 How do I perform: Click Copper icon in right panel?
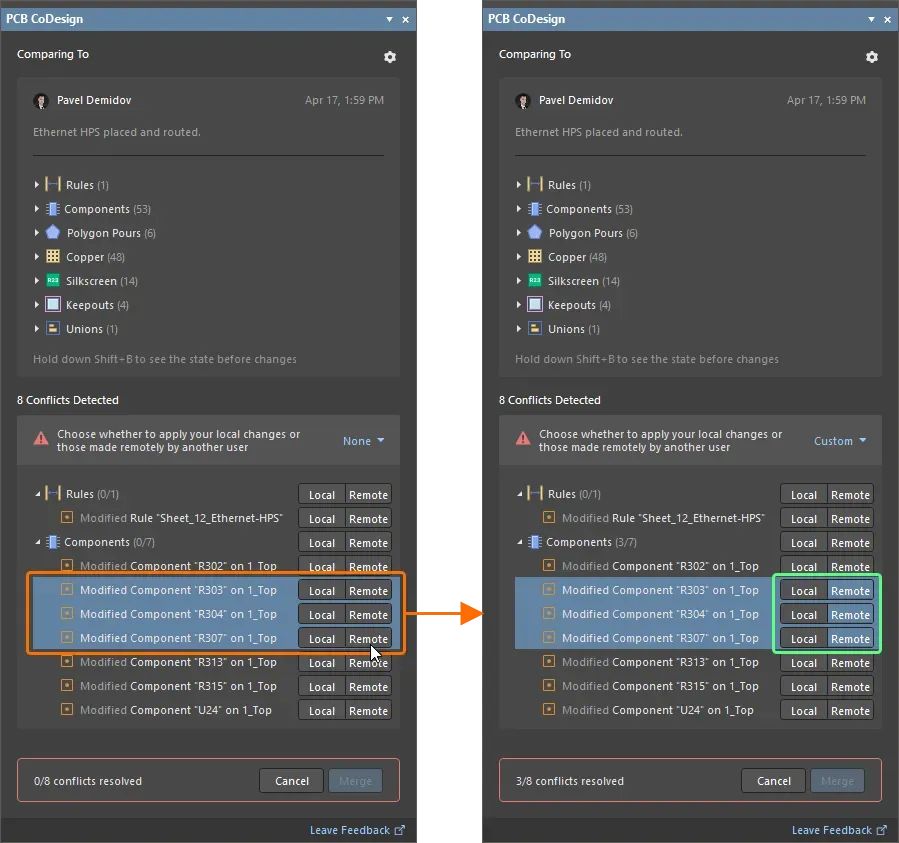pyautogui.click(x=535, y=256)
